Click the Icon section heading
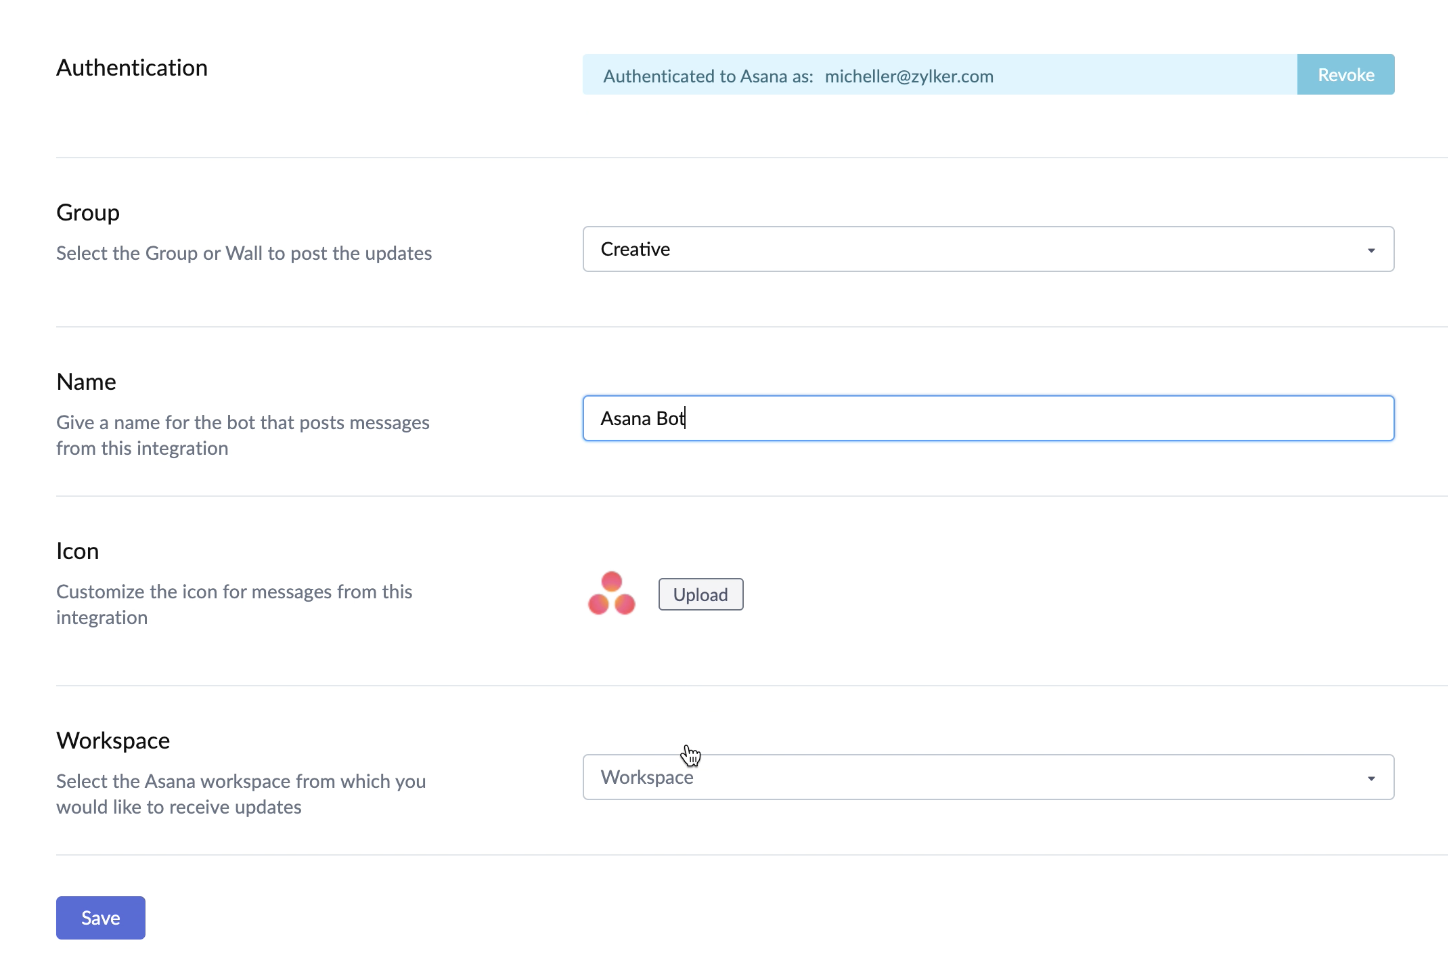This screenshot has height=980, width=1448. coord(77,551)
